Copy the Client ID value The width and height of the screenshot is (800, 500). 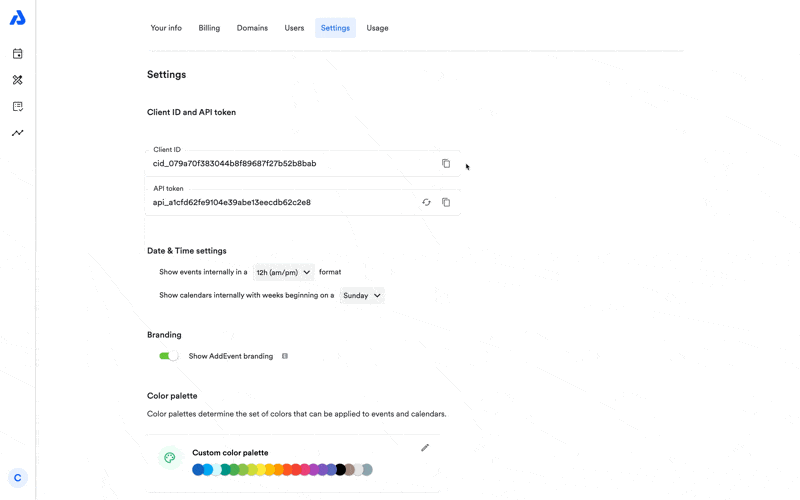pyautogui.click(x=446, y=163)
